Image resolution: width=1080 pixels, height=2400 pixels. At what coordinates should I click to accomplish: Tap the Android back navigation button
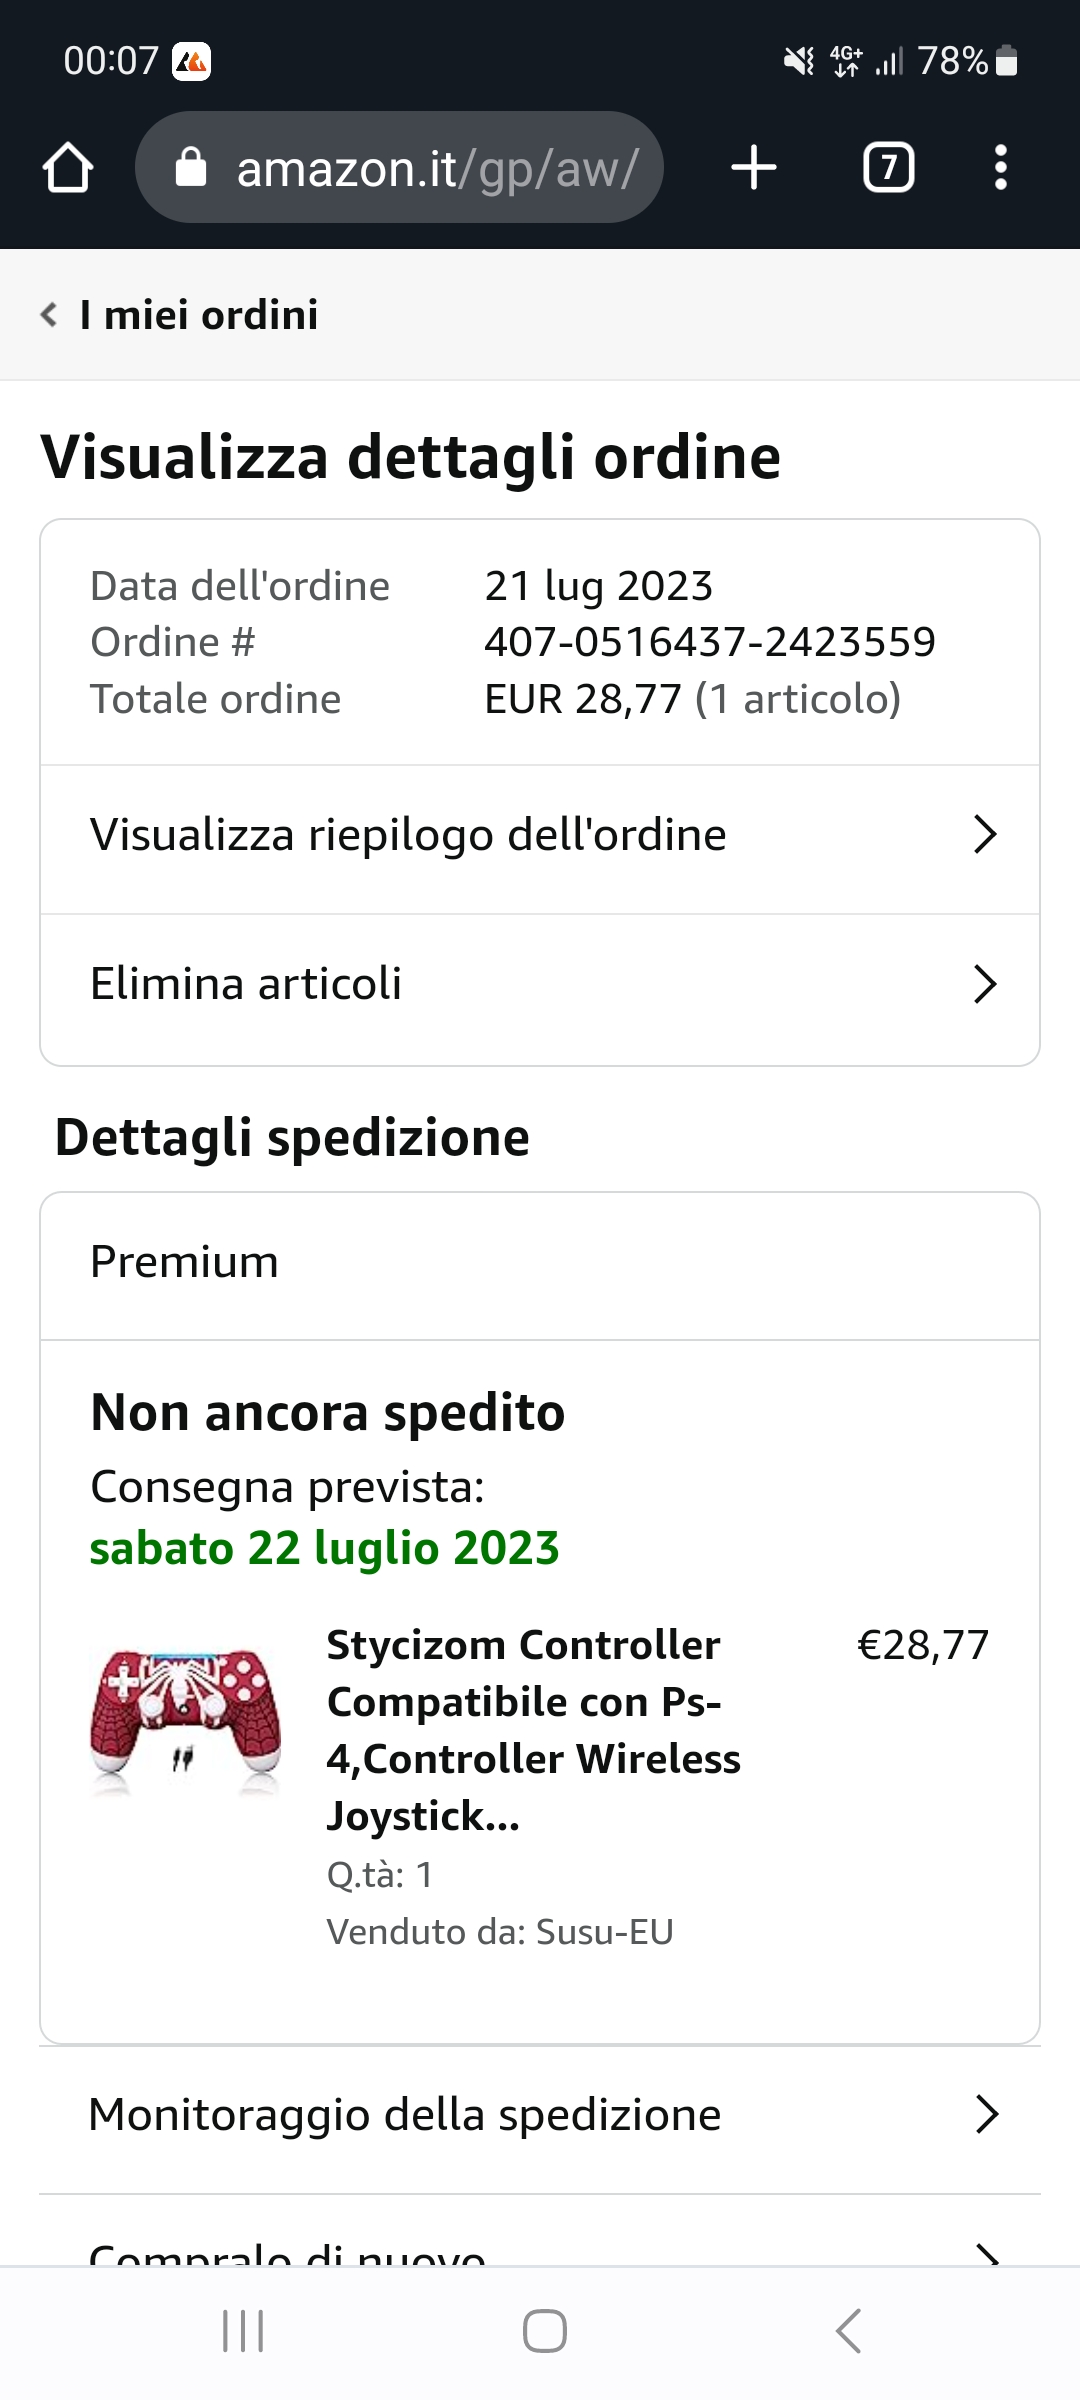(848, 2331)
